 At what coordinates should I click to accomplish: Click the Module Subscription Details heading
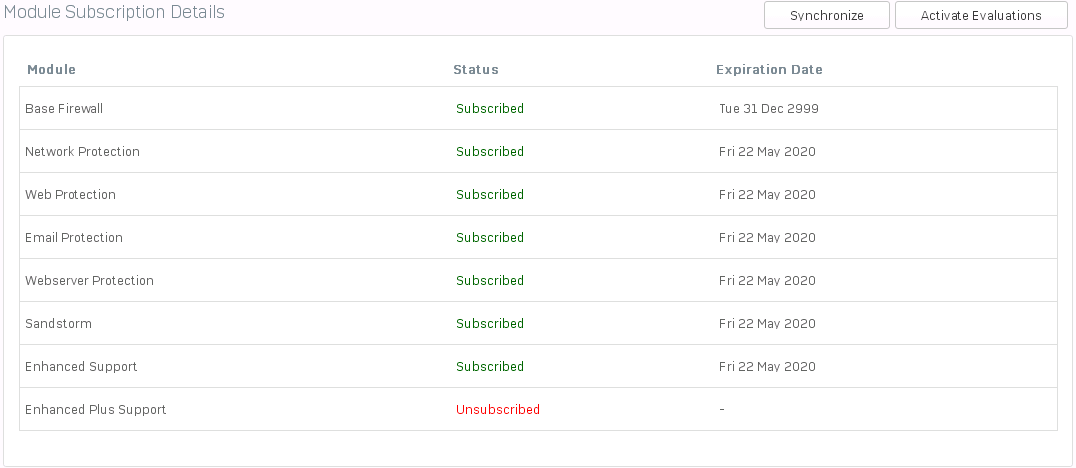click(x=114, y=12)
